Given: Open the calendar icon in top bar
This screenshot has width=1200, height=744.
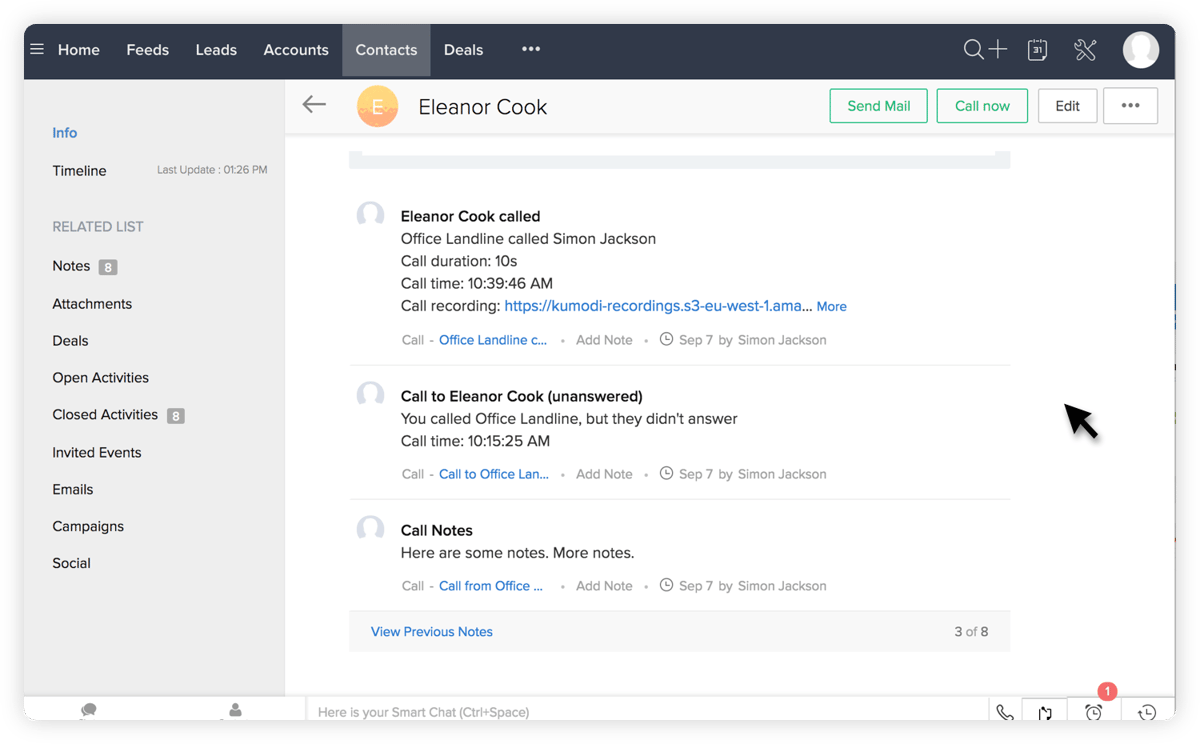Looking at the screenshot, I should (x=1037, y=48).
